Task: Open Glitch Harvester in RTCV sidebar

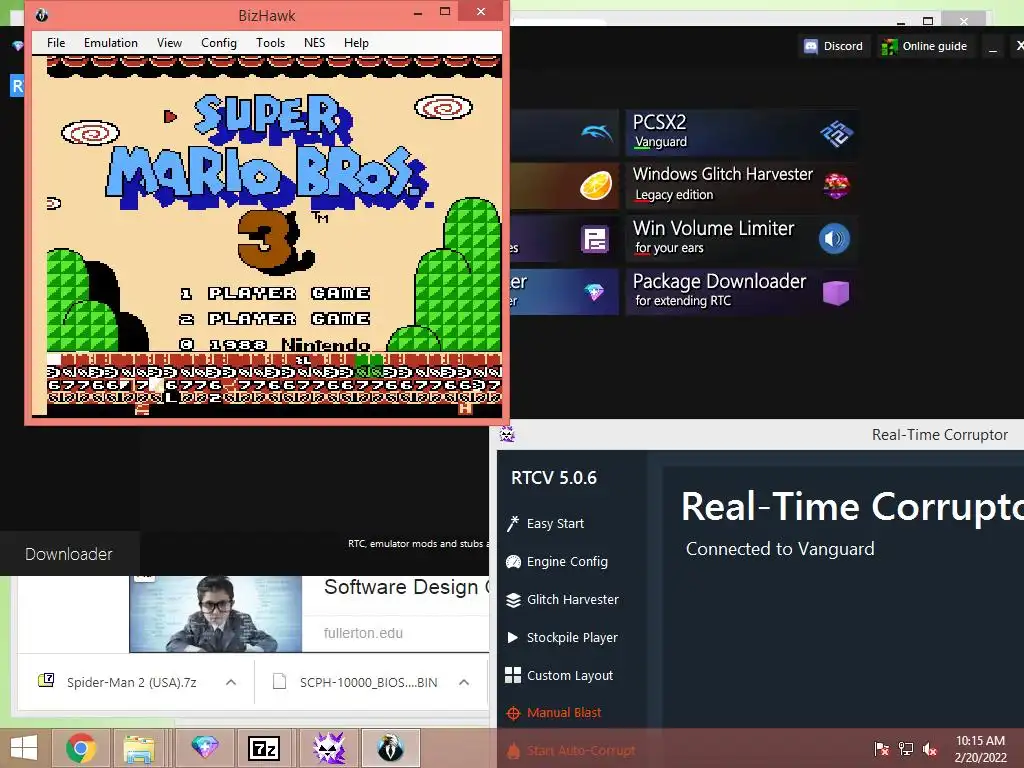Action: tap(572, 600)
